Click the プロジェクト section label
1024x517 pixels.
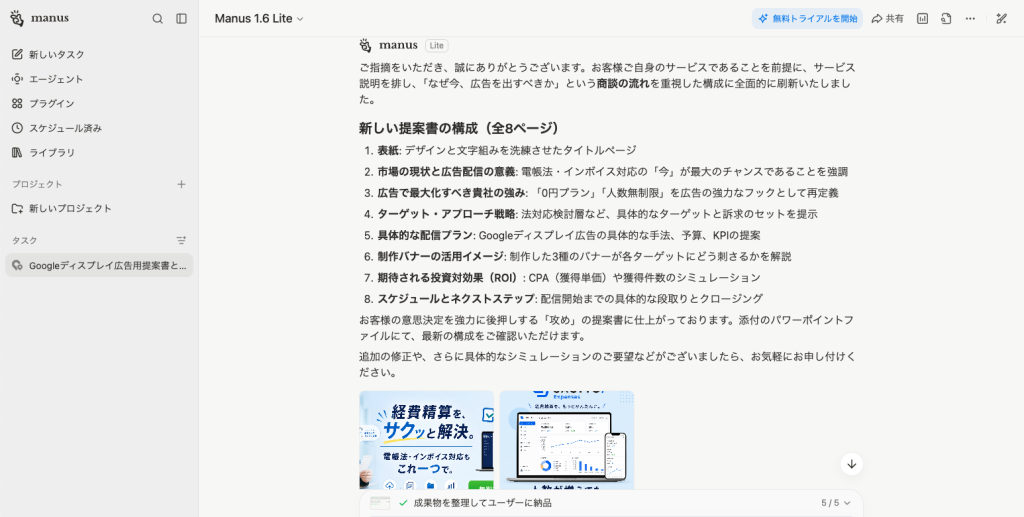click(x=37, y=184)
